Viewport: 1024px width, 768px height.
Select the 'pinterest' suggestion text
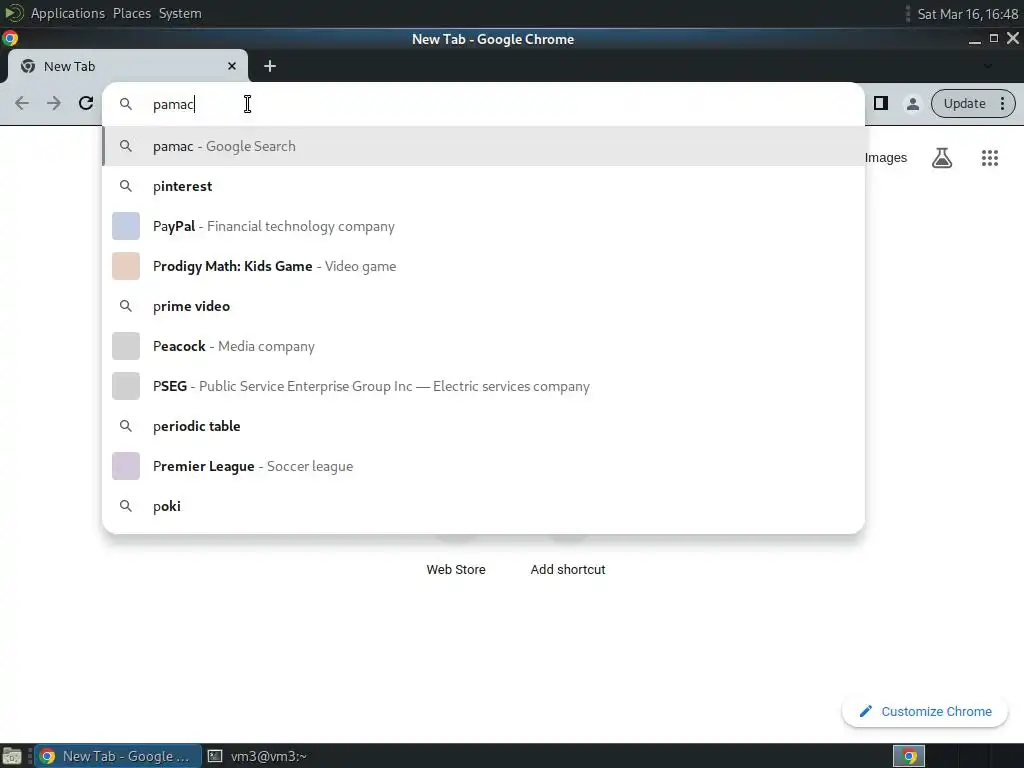pyautogui.click(x=182, y=186)
